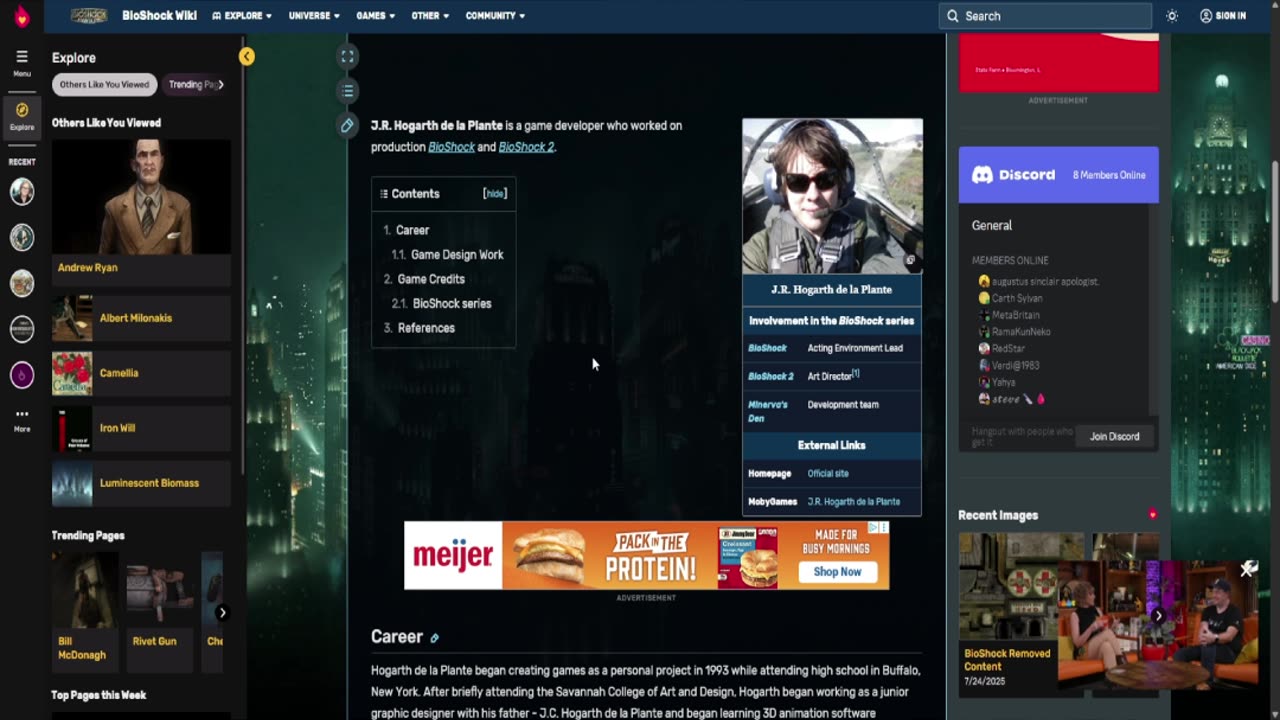Click the infobox portrait photo
Viewport: 1280px width, 720px height.
click(832, 196)
